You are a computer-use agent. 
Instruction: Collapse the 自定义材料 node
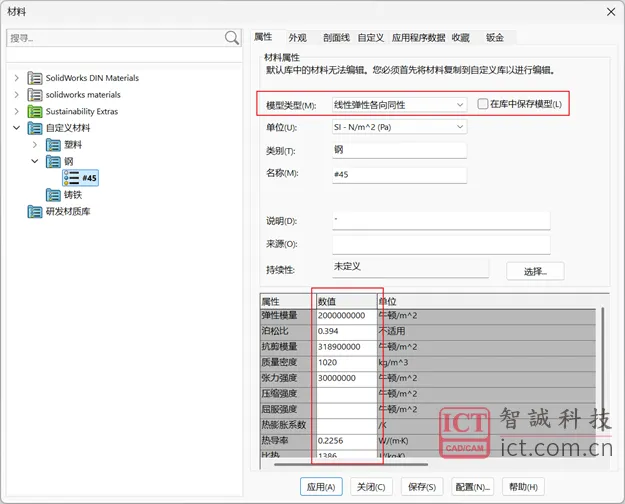point(16,128)
